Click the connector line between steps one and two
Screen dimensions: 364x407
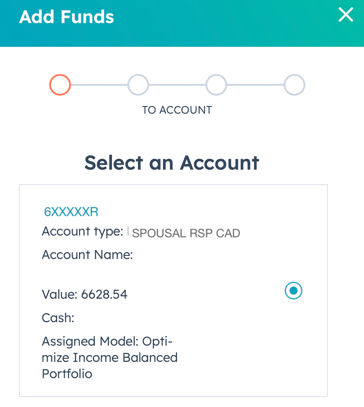[99, 85]
